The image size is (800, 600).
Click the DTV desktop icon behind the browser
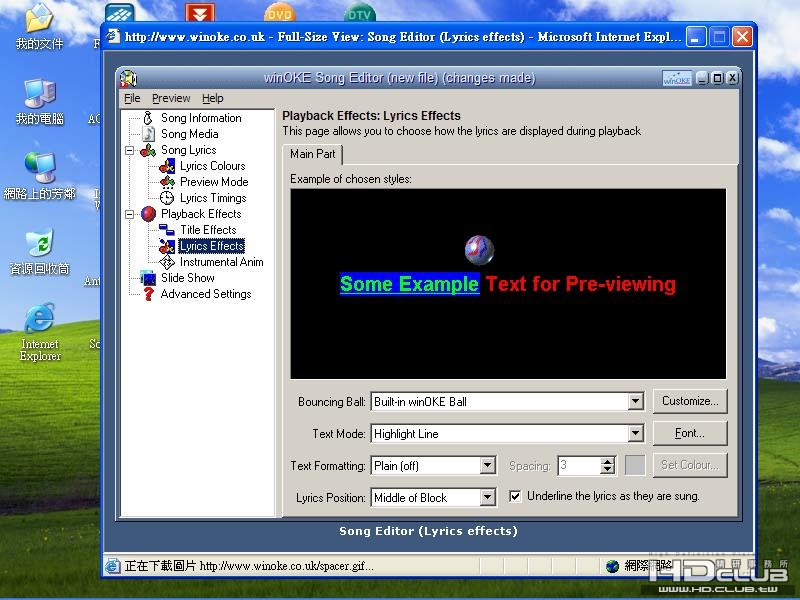click(x=359, y=12)
